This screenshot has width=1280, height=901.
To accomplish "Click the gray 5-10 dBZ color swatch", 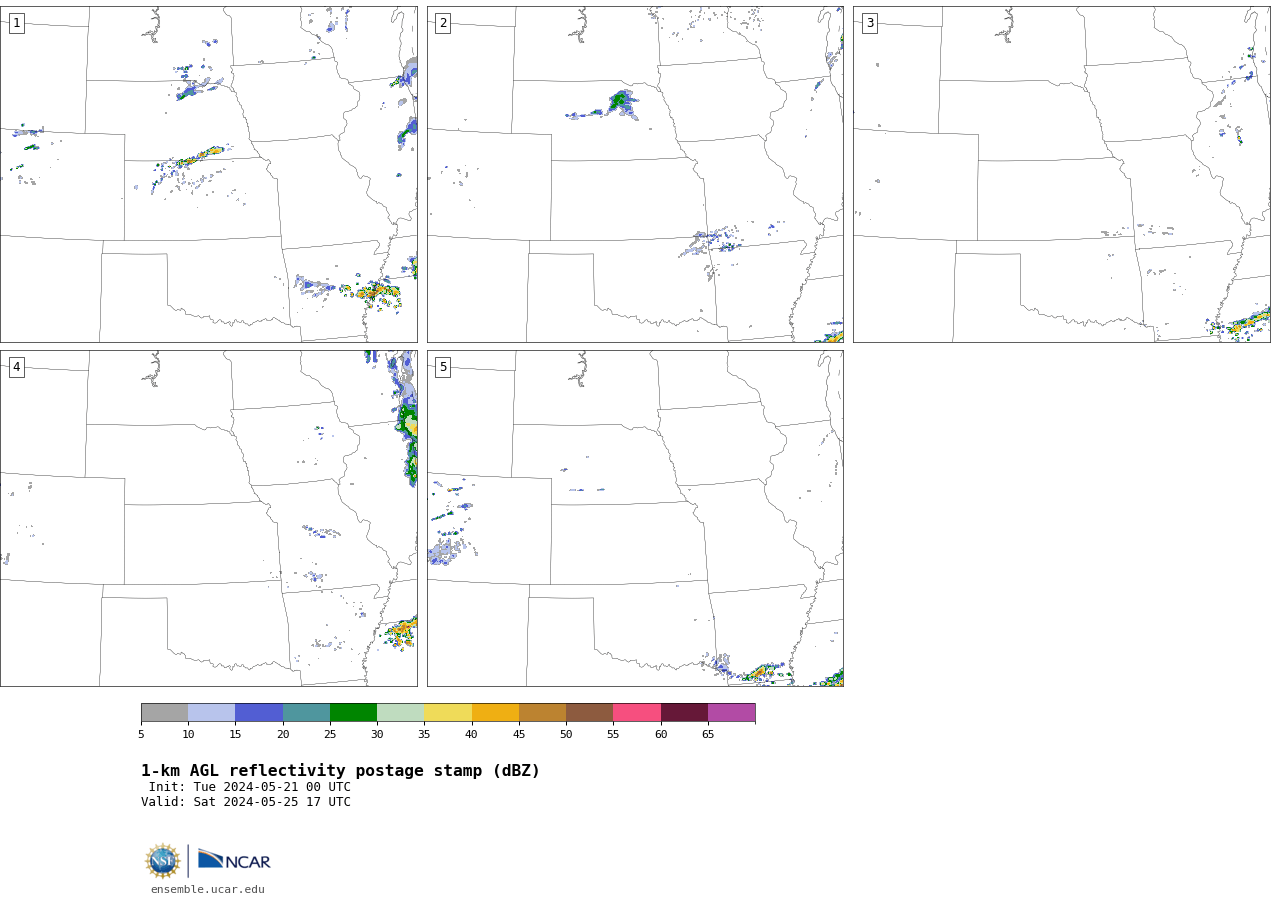I will (x=164, y=713).
